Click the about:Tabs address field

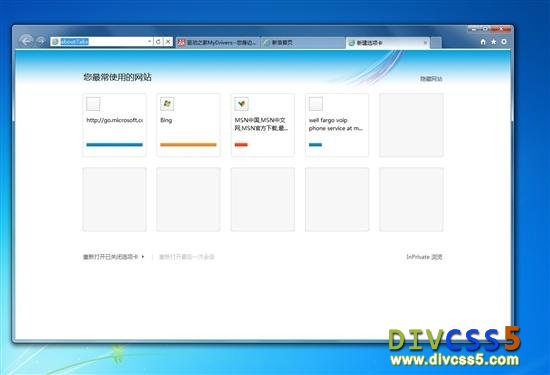tap(99, 42)
